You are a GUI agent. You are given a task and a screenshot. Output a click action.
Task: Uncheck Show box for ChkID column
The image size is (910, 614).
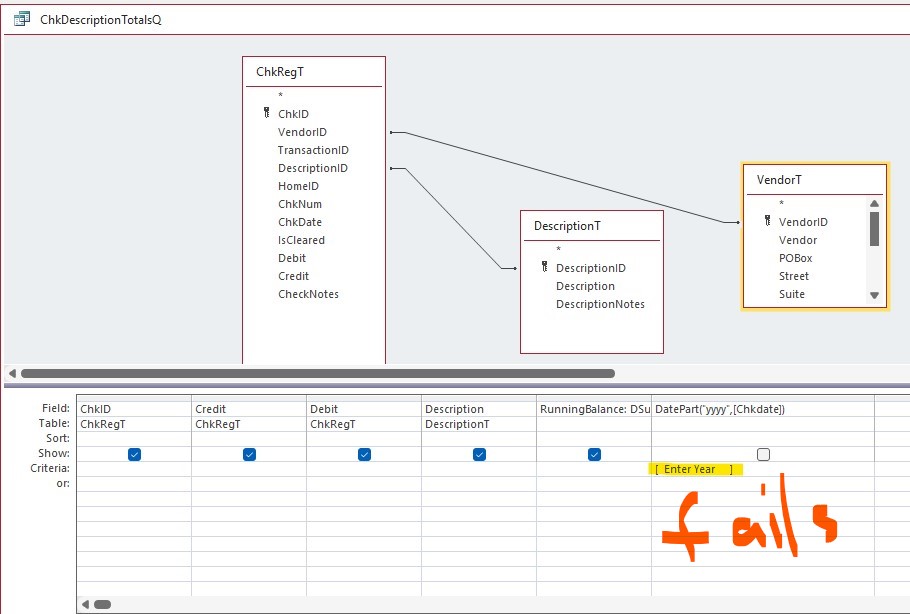pos(134,454)
